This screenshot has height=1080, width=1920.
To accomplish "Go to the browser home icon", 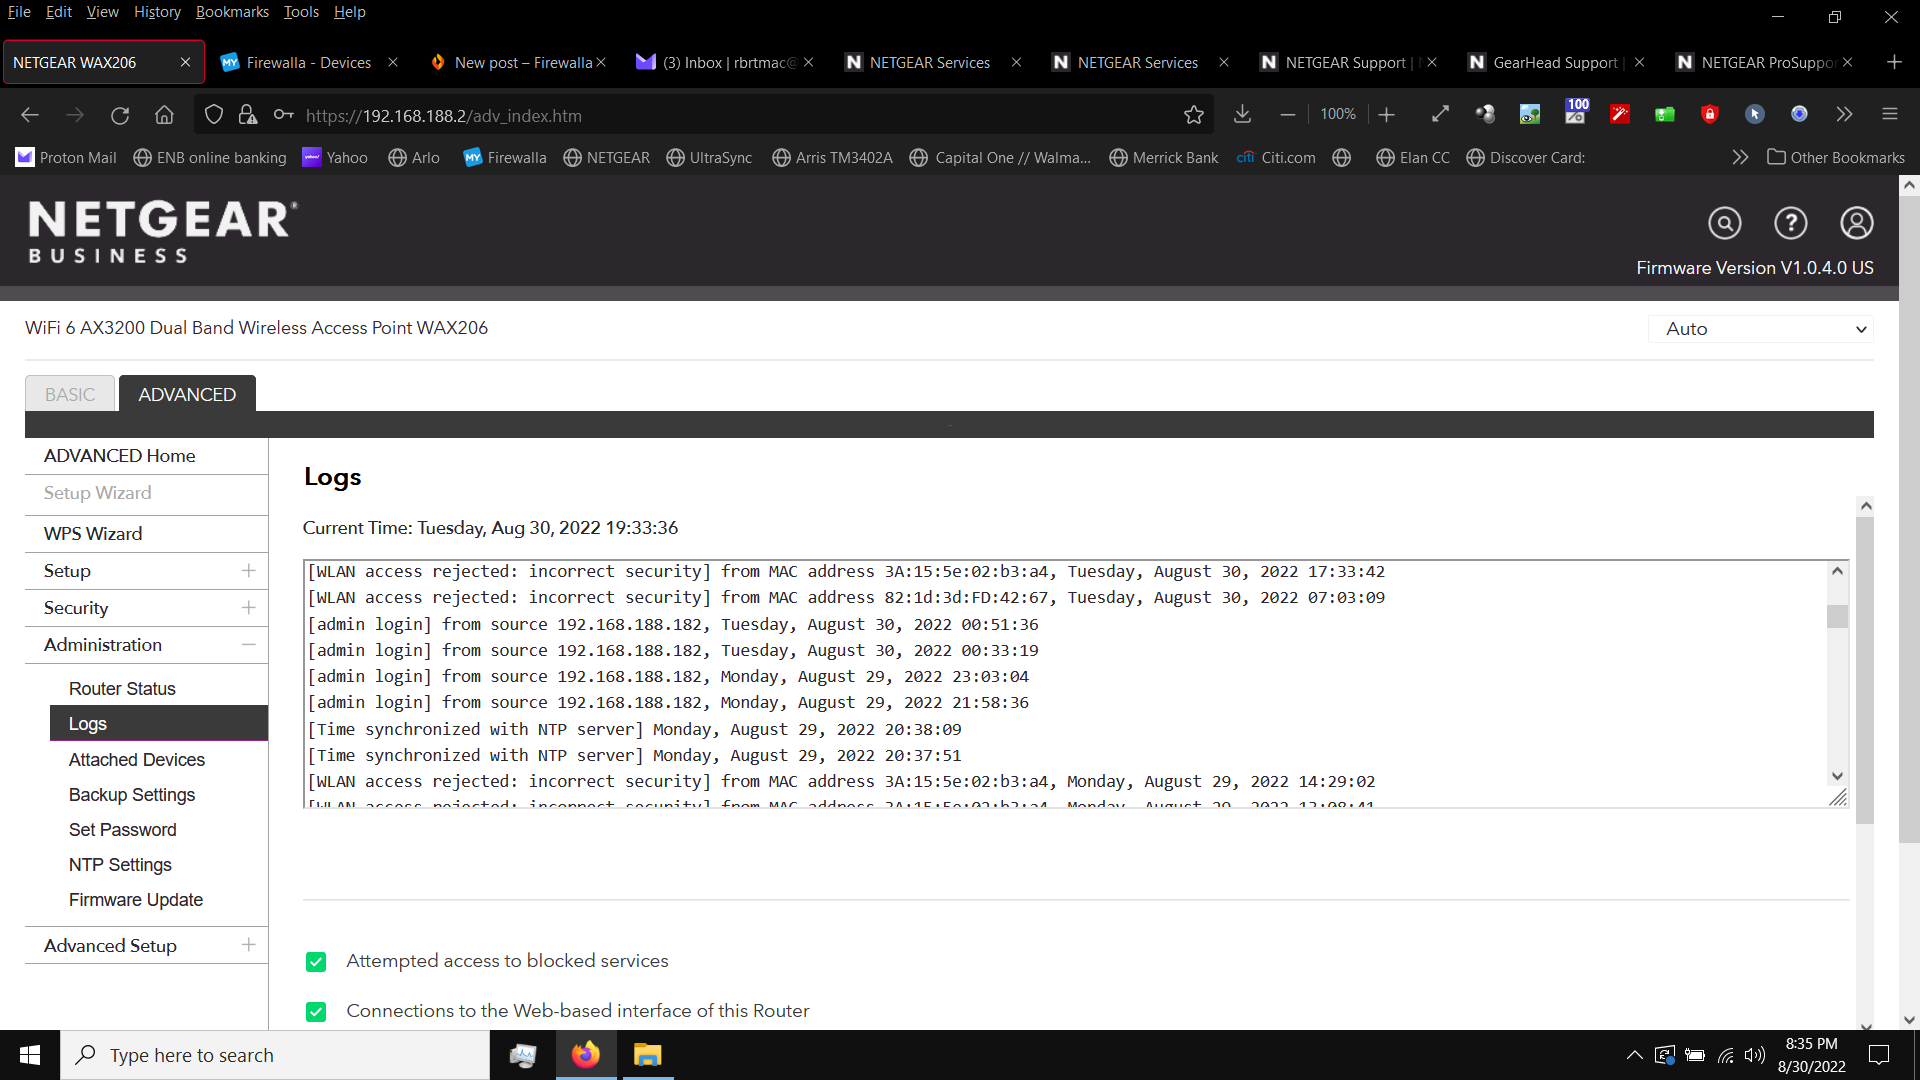I will tap(164, 115).
